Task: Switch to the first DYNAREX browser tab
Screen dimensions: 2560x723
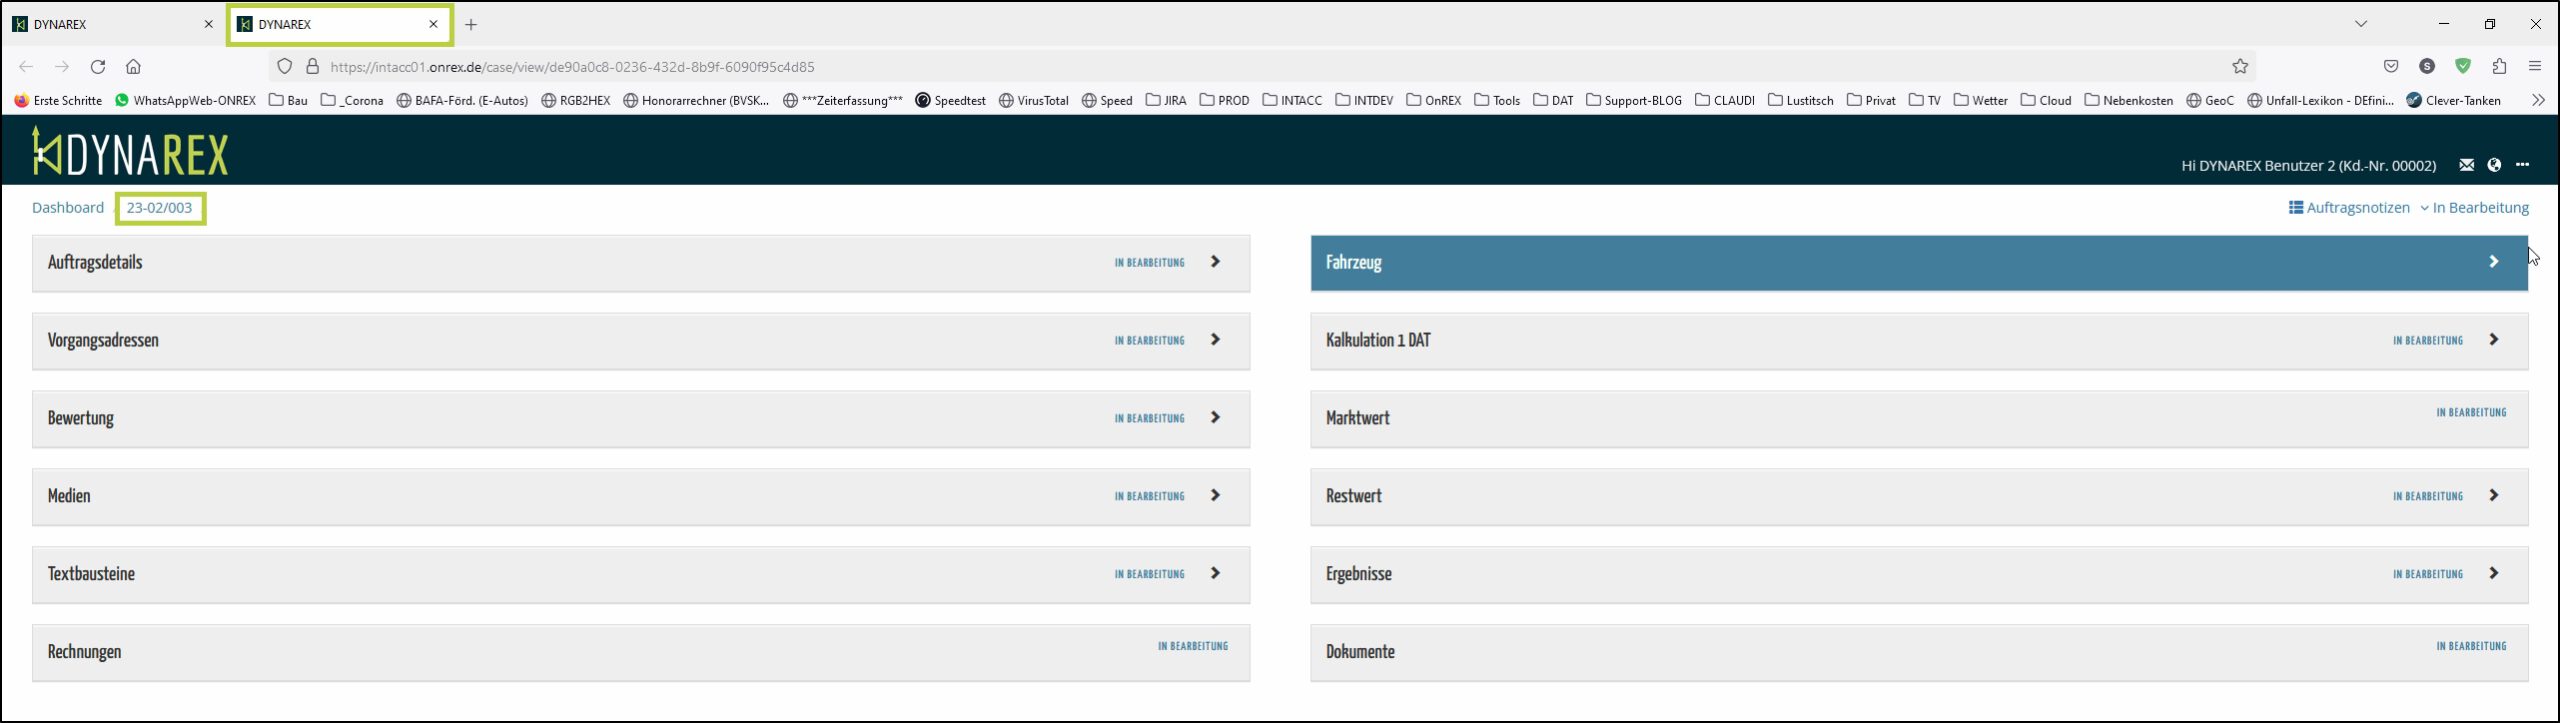Action: pos(110,25)
